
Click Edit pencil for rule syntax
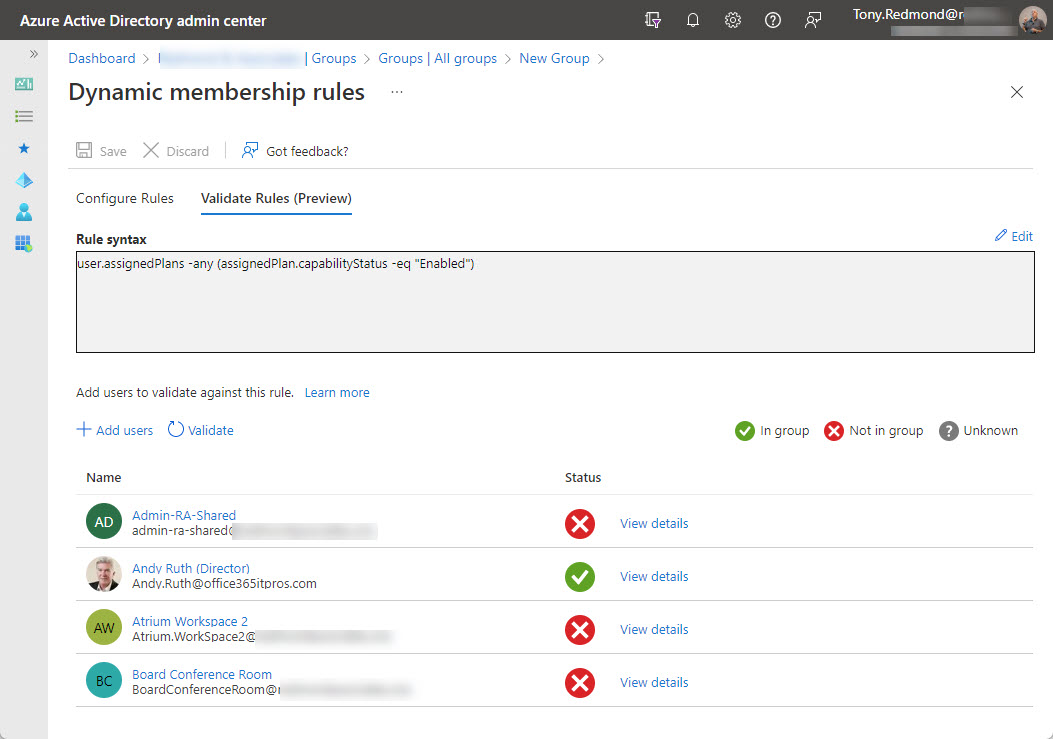[x=1013, y=236]
